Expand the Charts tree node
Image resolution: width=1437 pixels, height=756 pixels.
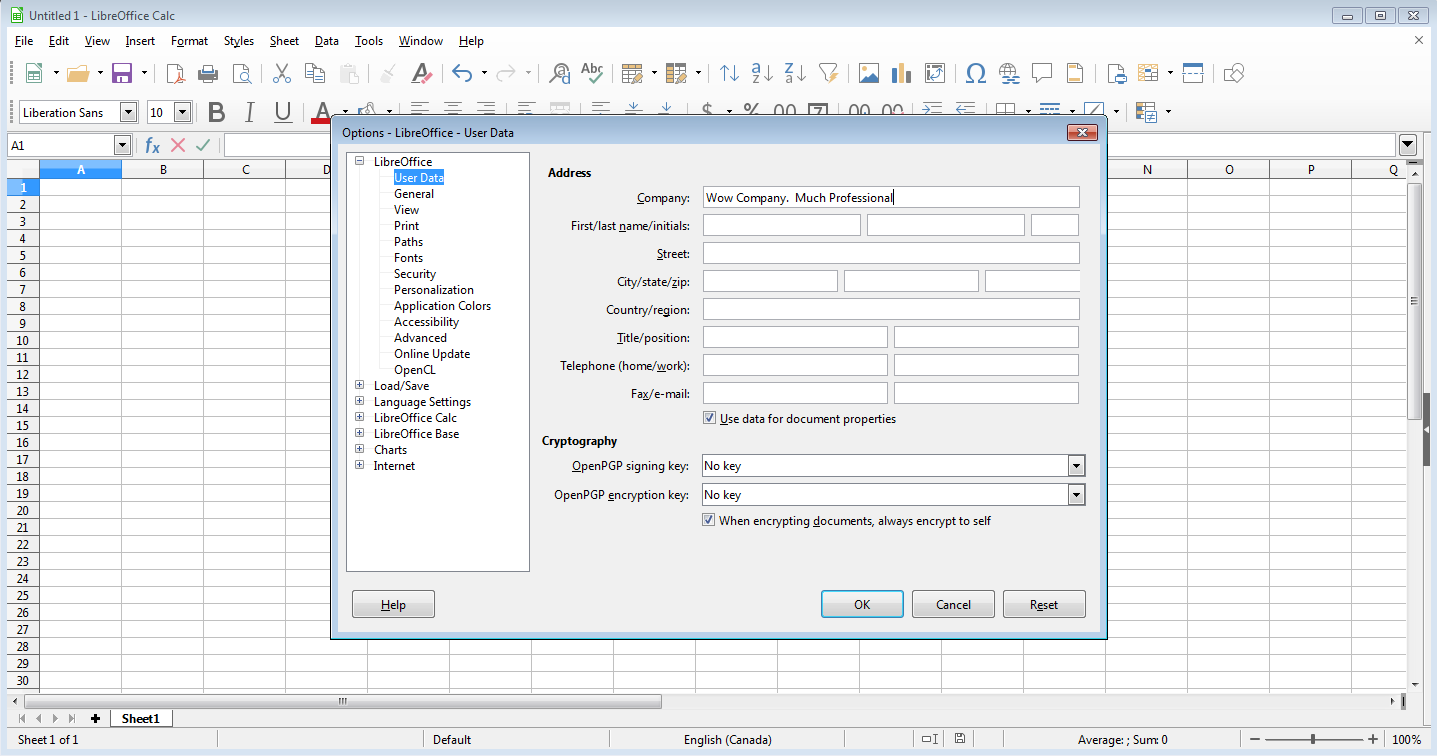[x=360, y=449]
